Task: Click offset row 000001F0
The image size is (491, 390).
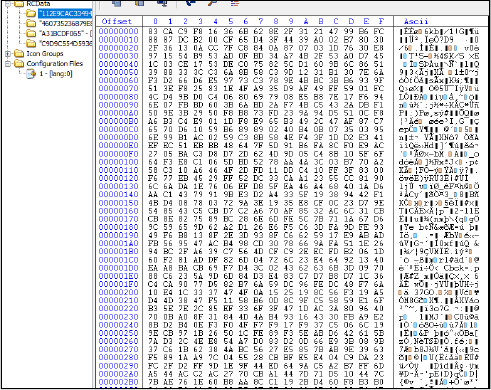Action: click(x=118, y=284)
